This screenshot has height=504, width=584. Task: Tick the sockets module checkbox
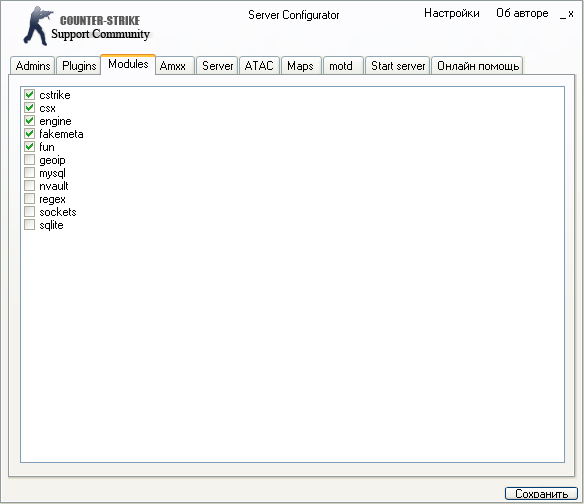click(29, 212)
